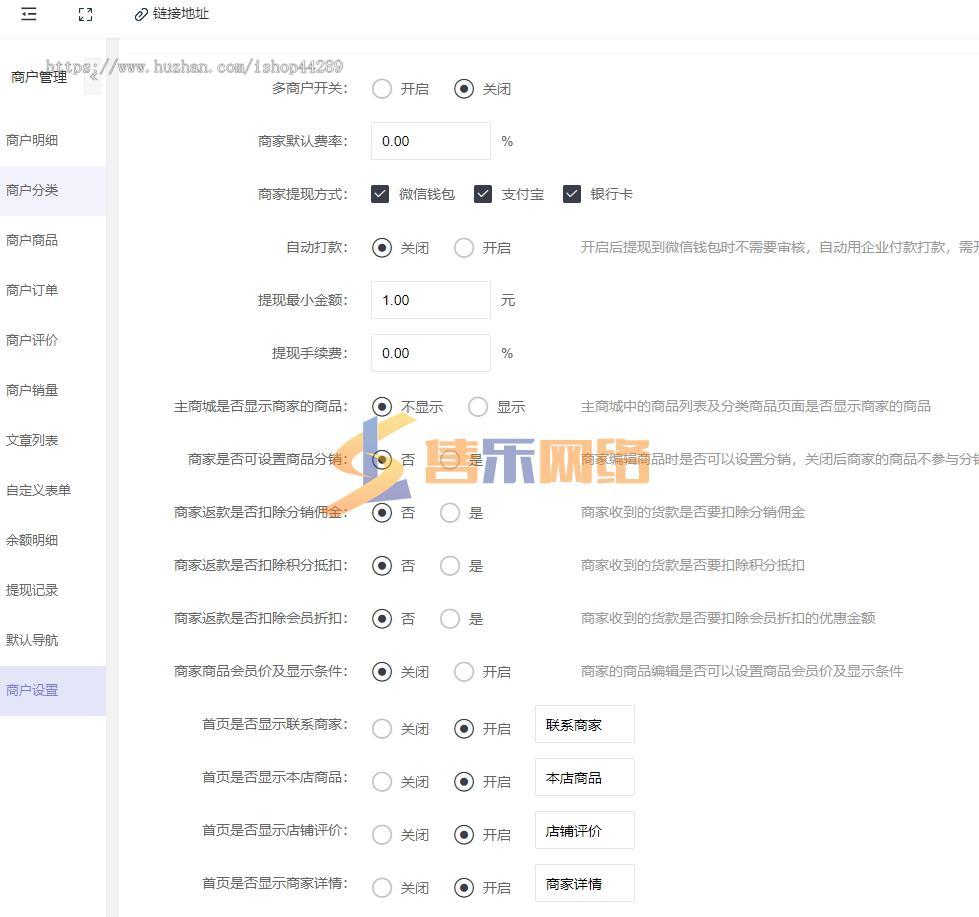Go to 提现记录 in sidebar
This screenshot has width=979, height=917.
53,590
